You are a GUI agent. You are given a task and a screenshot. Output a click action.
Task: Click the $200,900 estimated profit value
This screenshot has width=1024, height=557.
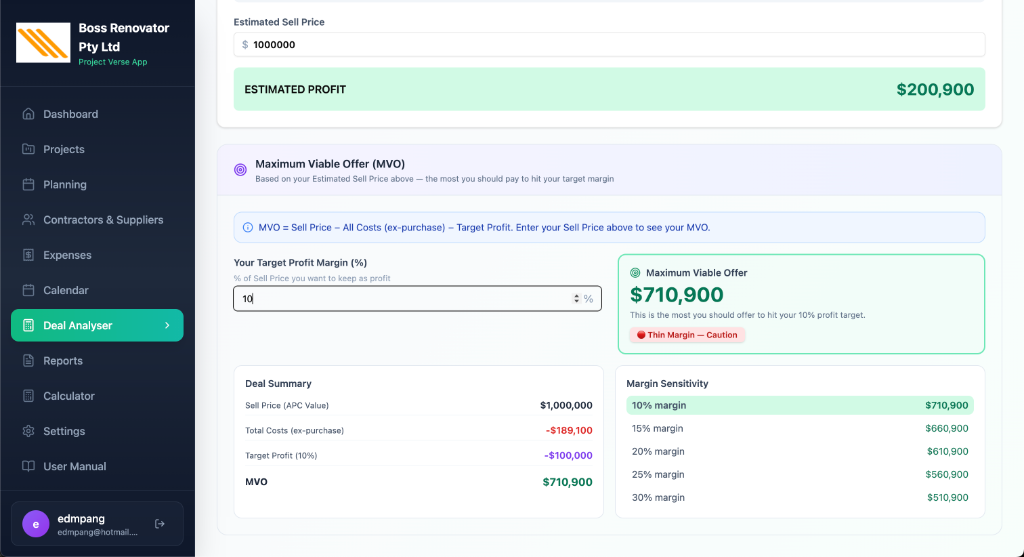[x=935, y=89]
